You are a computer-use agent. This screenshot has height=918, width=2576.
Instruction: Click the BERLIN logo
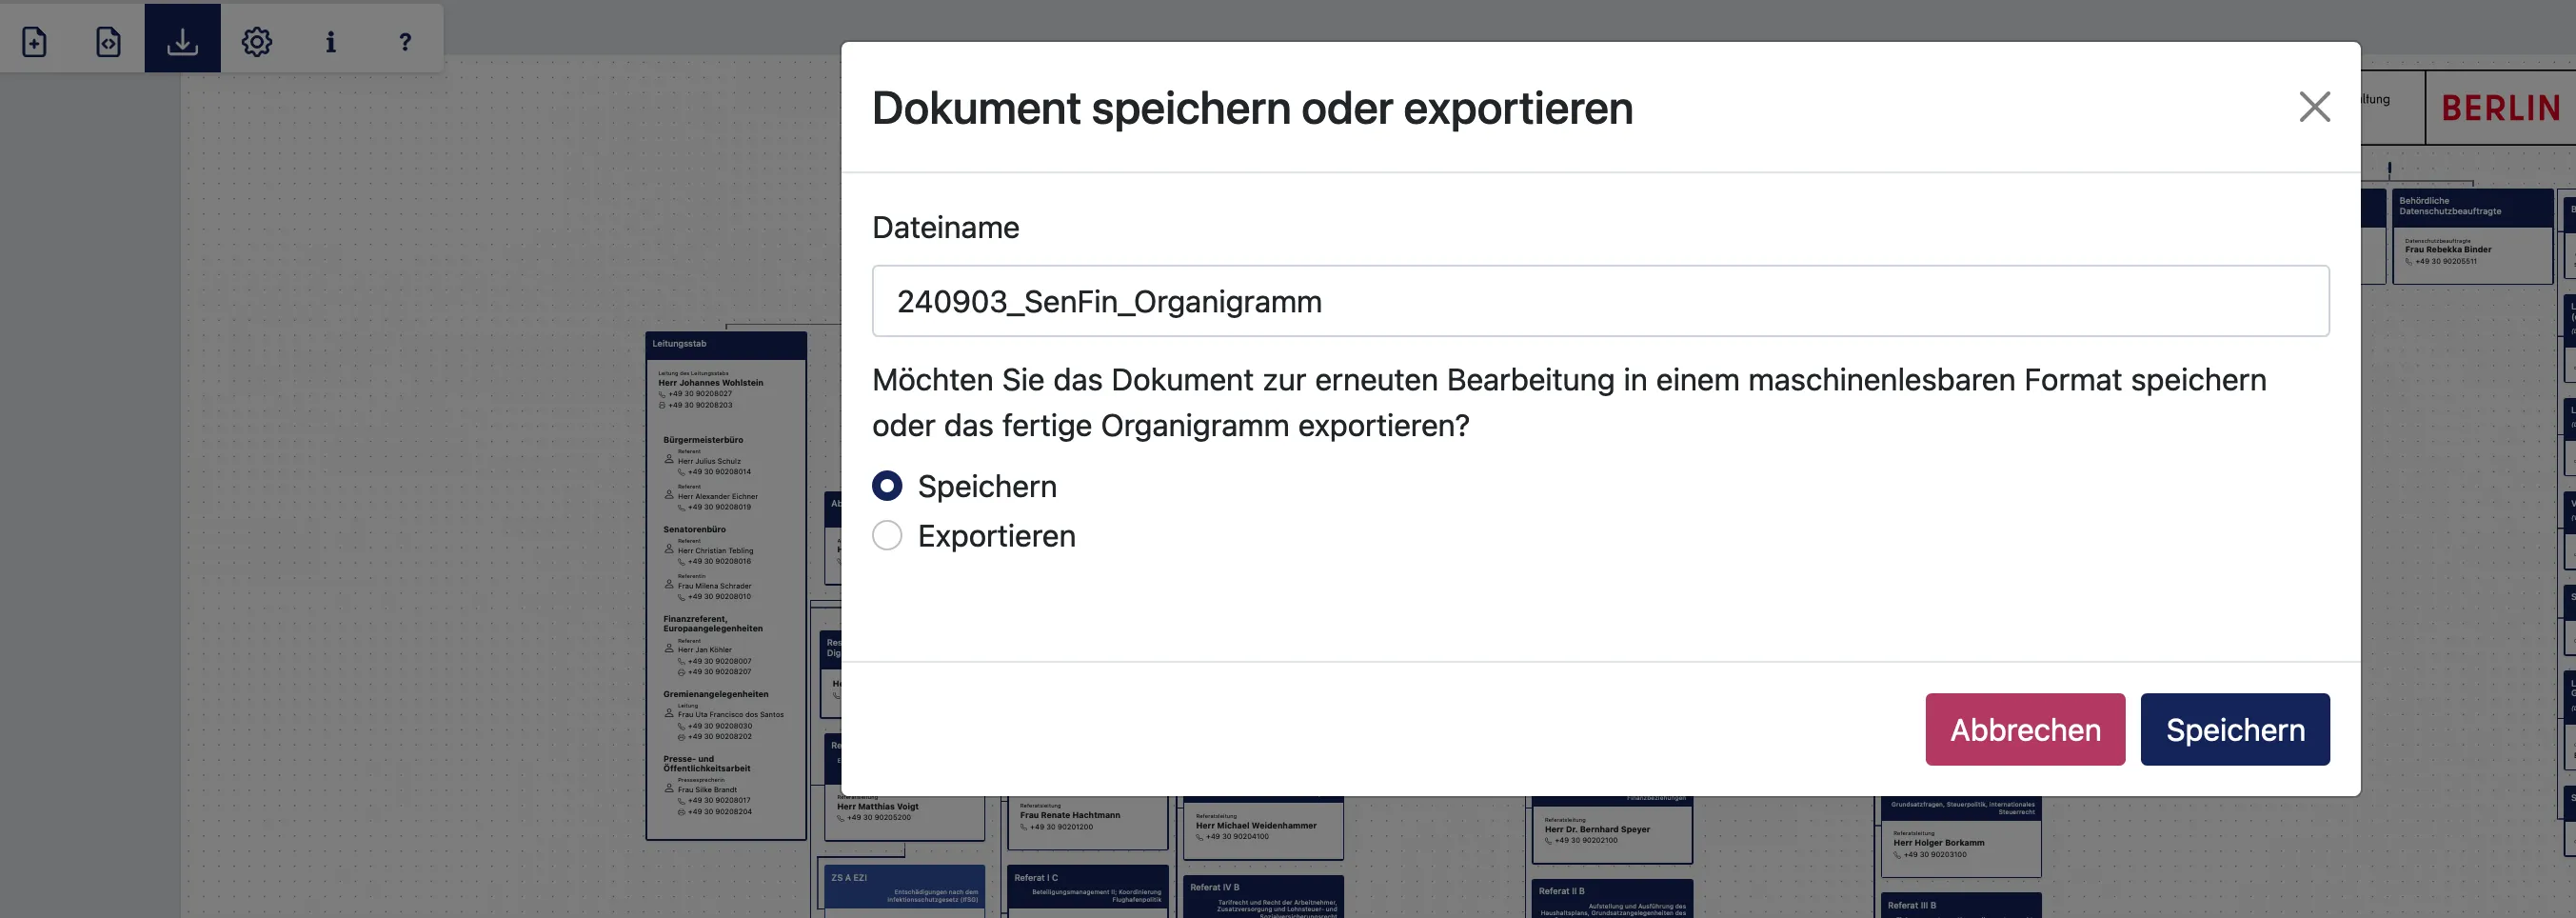[x=2501, y=108]
